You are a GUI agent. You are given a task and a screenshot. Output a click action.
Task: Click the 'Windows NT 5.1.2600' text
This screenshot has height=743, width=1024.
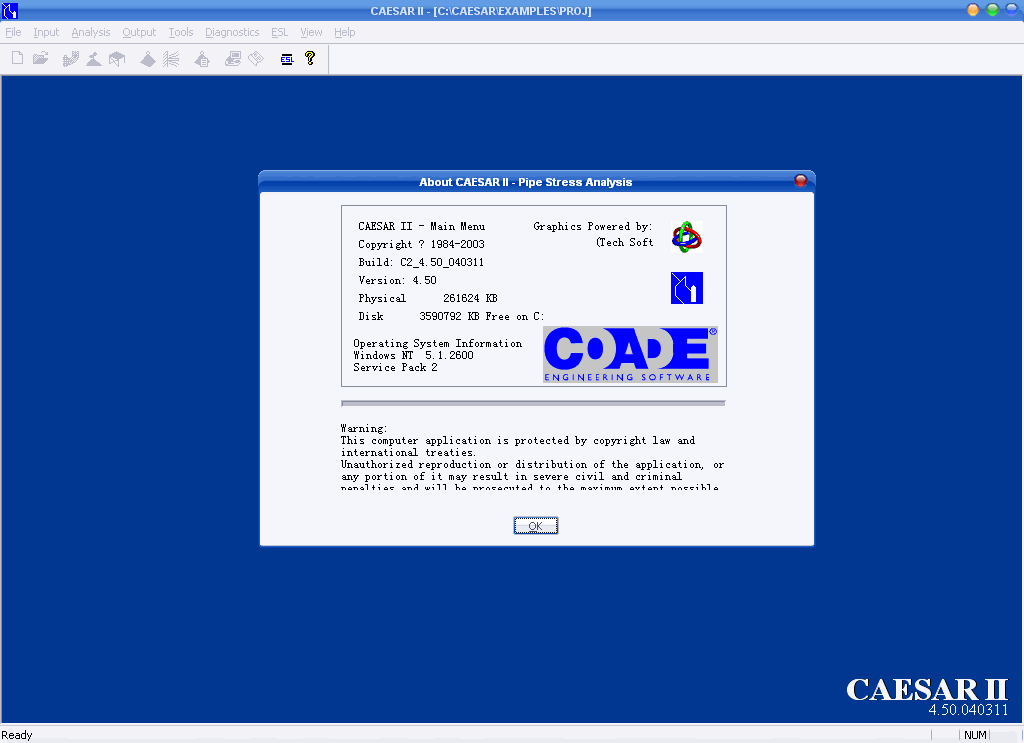[413, 355]
